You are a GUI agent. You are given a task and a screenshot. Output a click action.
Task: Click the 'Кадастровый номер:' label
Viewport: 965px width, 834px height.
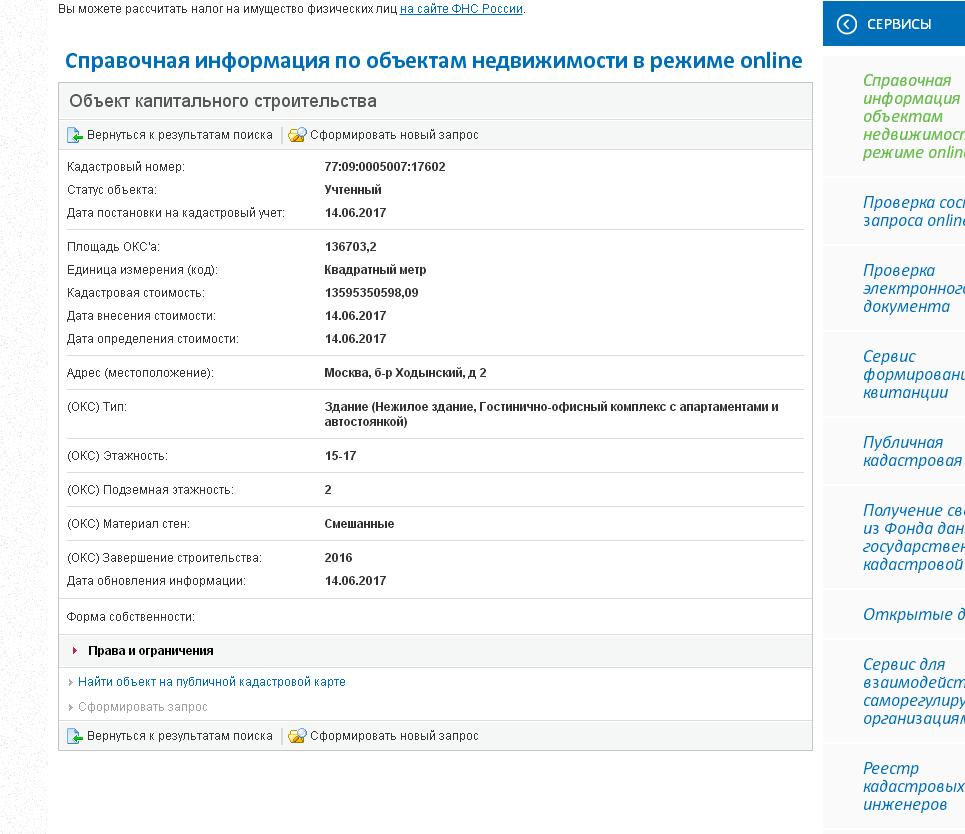coord(126,167)
